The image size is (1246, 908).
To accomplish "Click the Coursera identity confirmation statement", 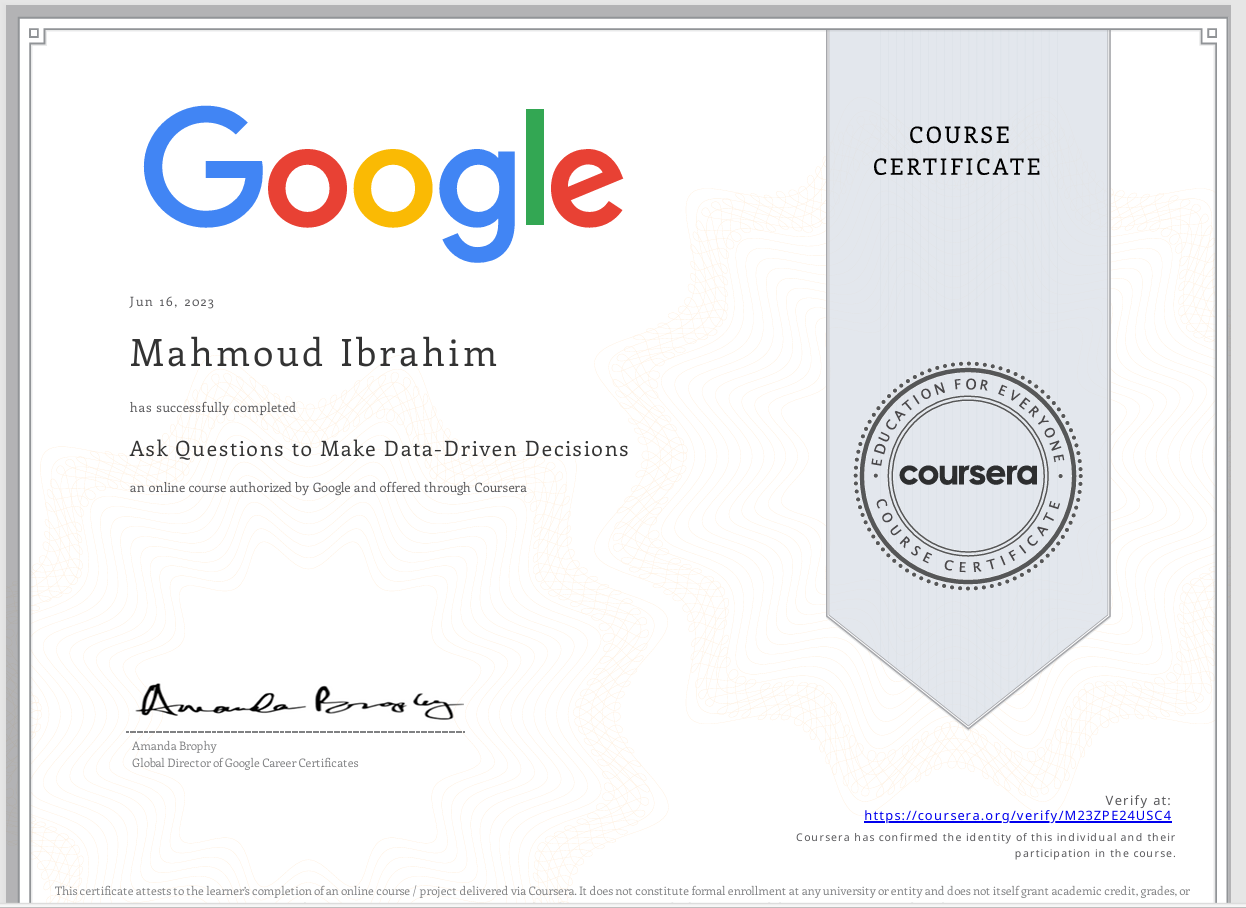I will pyautogui.click(x=986, y=845).
